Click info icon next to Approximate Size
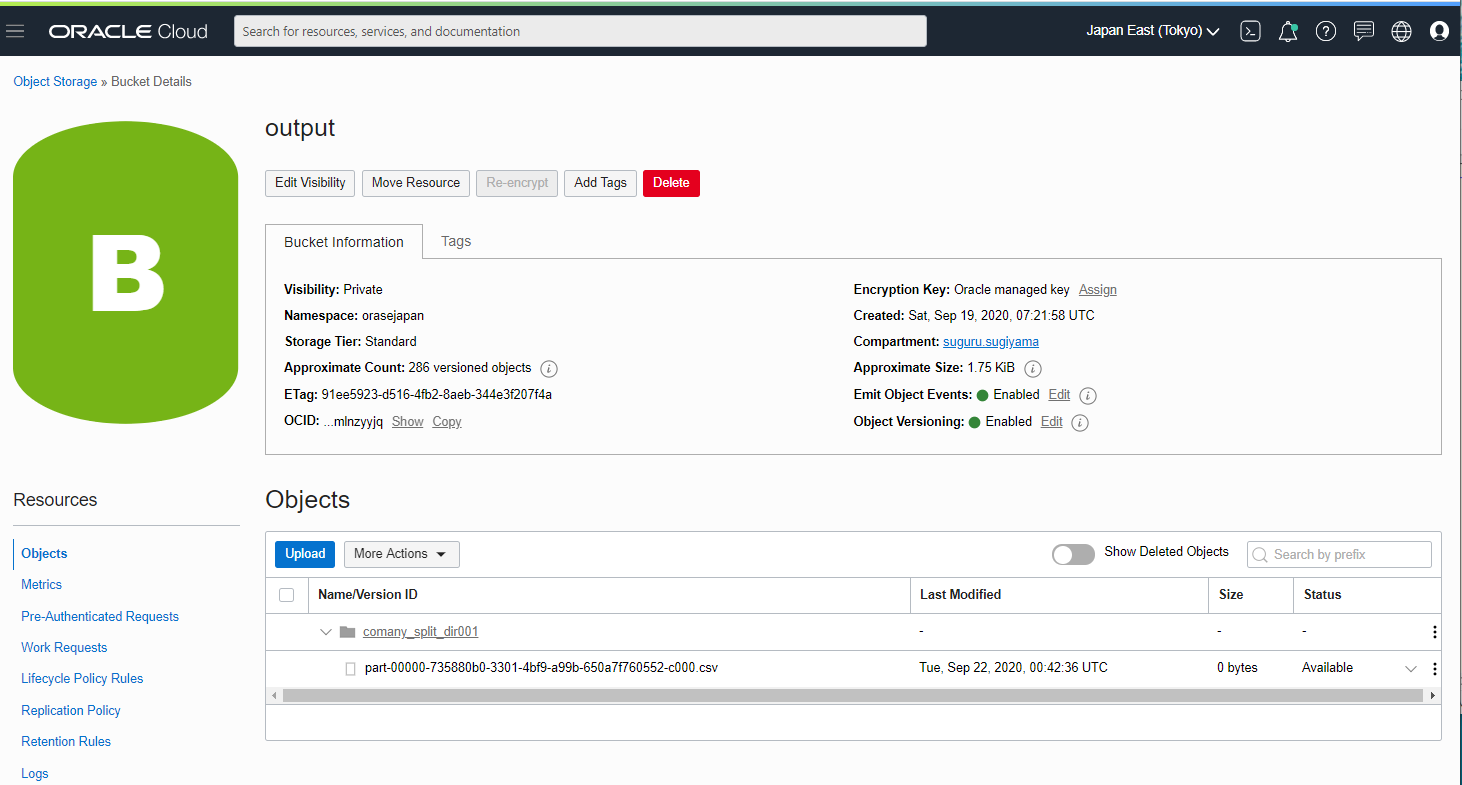Screen dimensions: 1462x785 coord(1033,368)
